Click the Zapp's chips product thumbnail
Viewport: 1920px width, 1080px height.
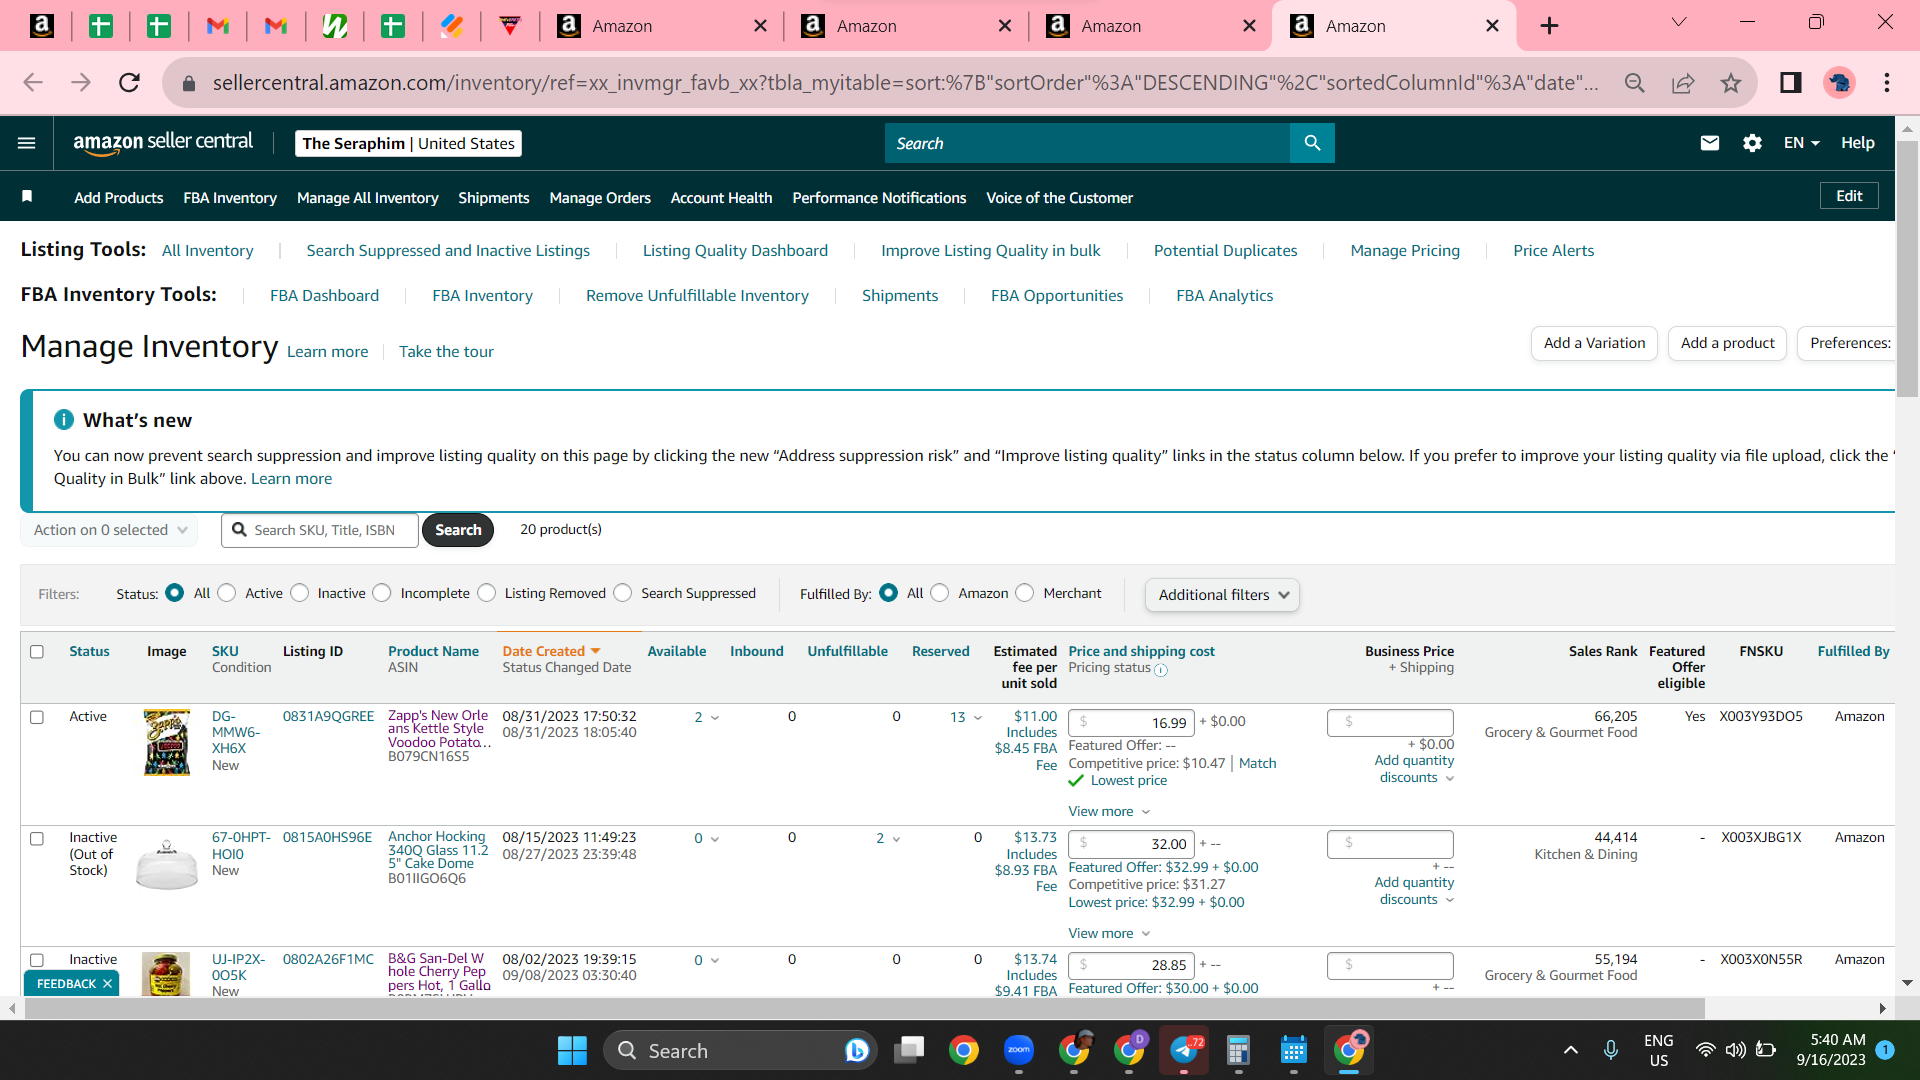pos(167,743)
